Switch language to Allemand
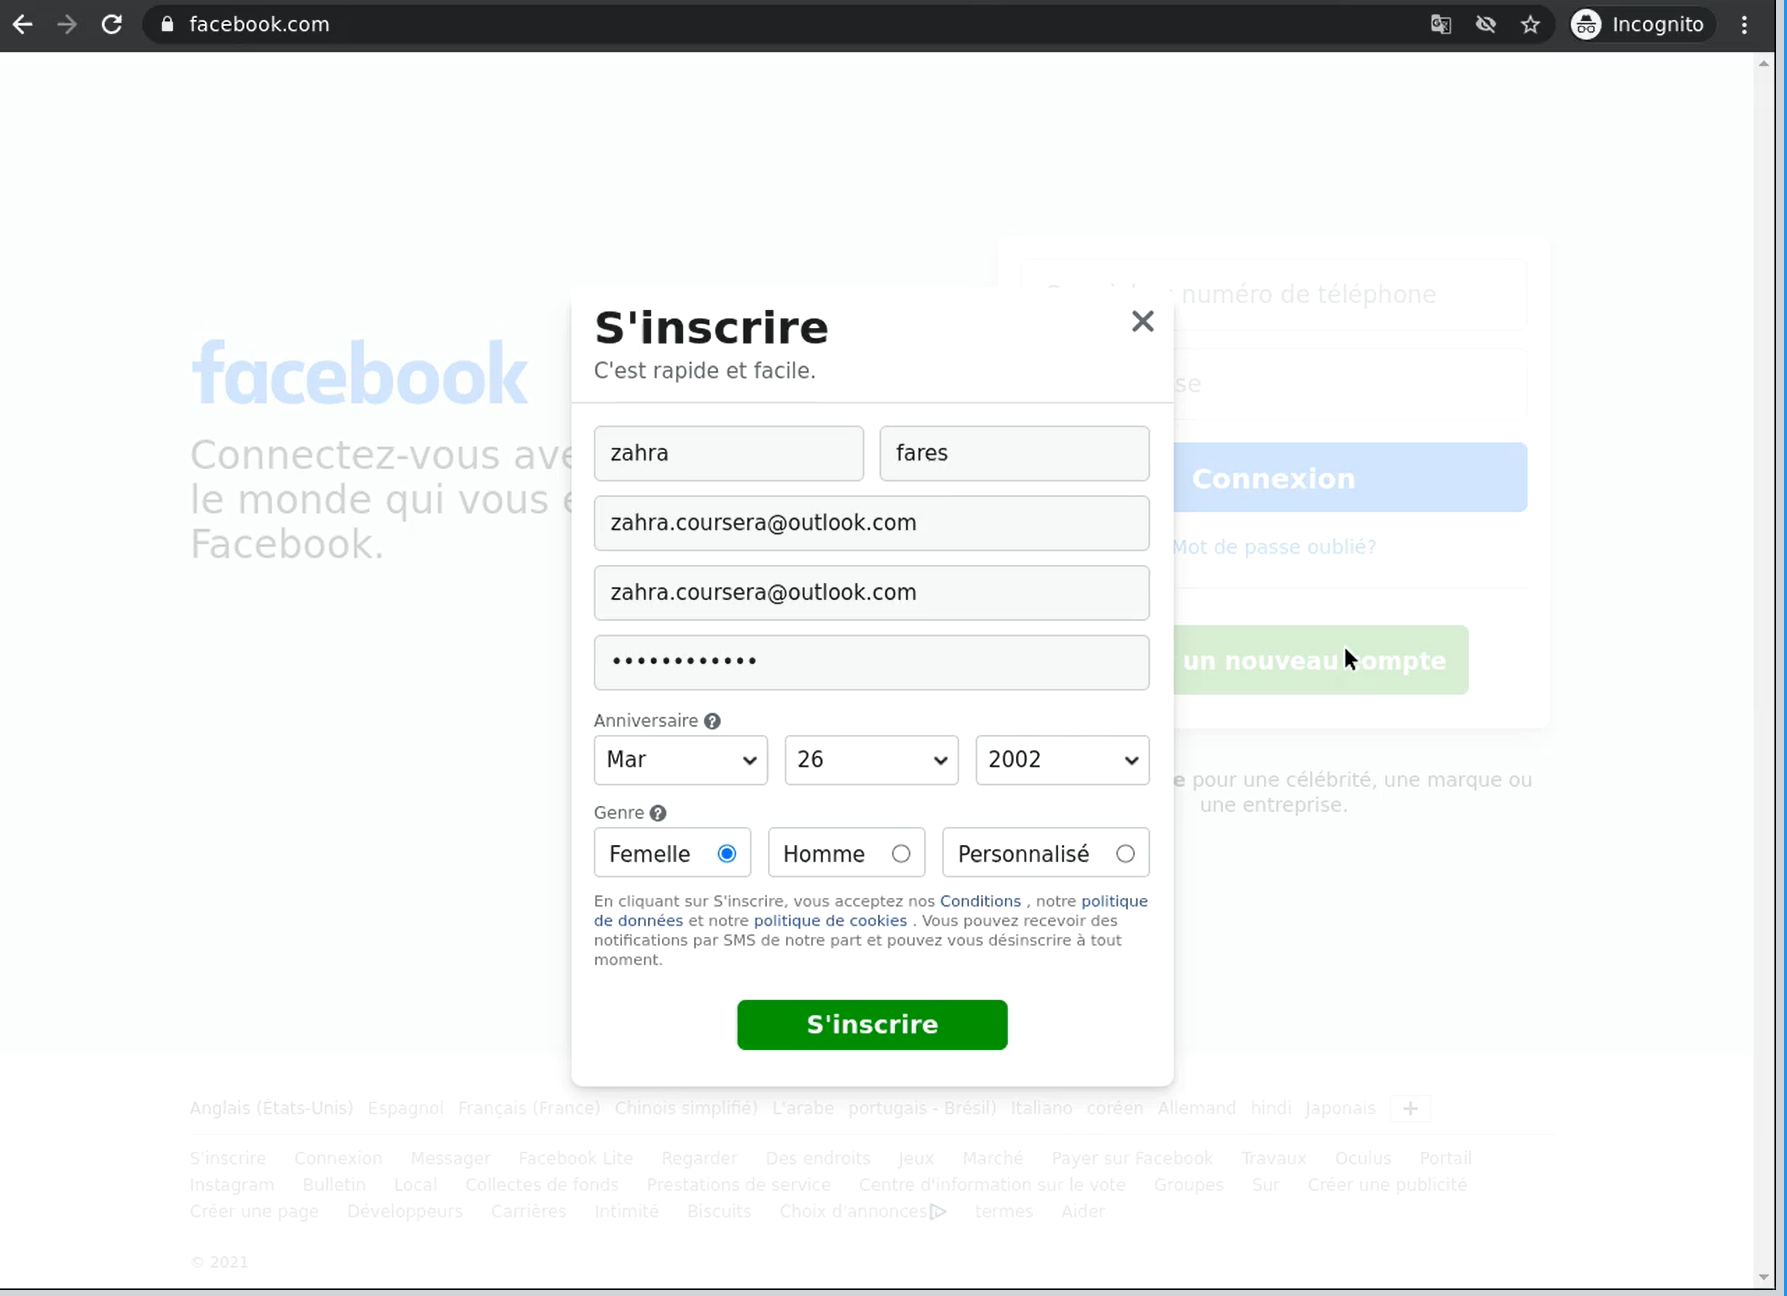Image resolution: width=1787 pixels, height=1296 pixels. (x=1197, y=1108)
